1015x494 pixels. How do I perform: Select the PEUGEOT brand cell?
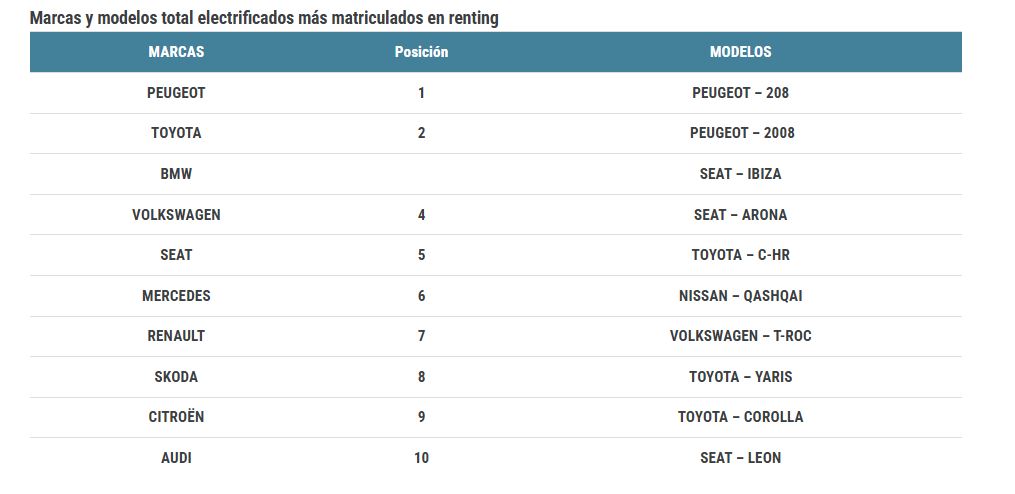176,93
